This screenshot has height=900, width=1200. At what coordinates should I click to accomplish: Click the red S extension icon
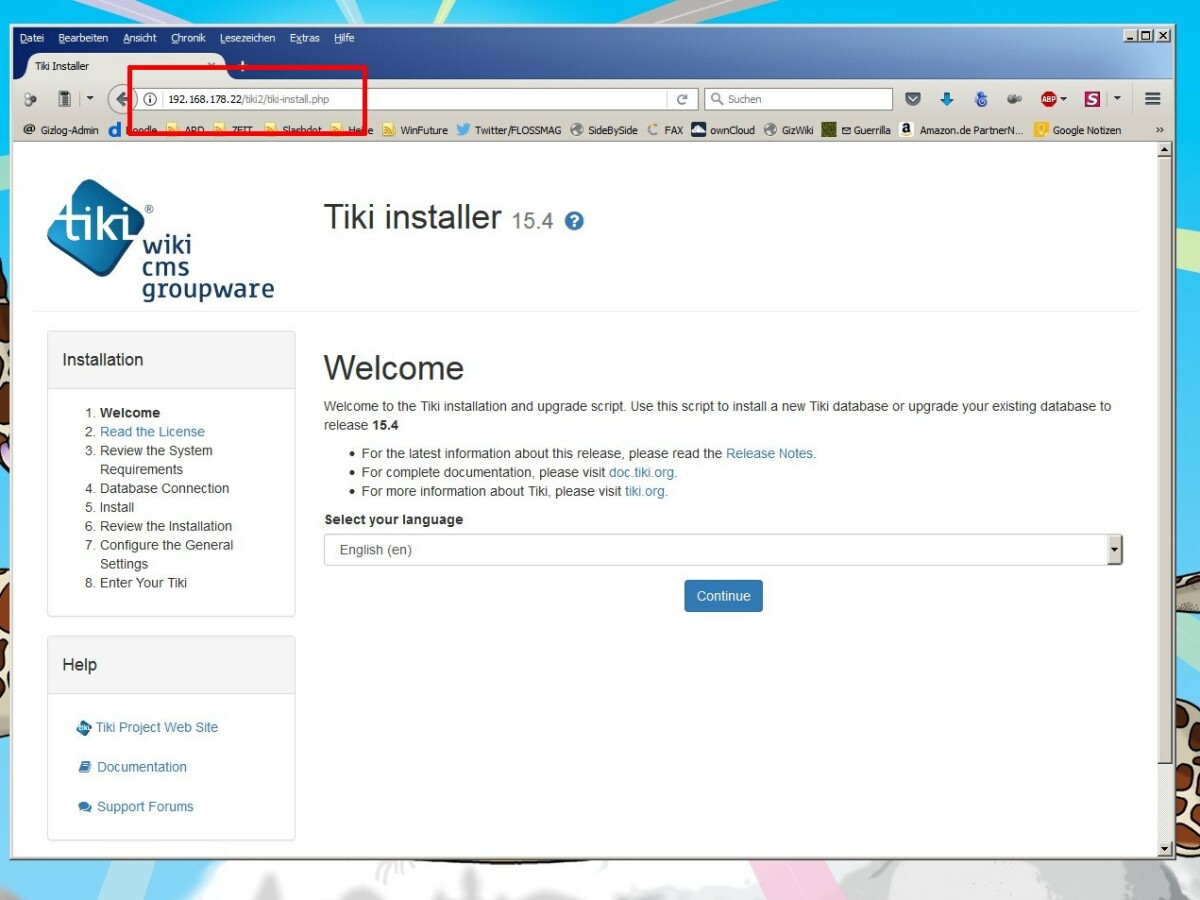point(1092,99)
